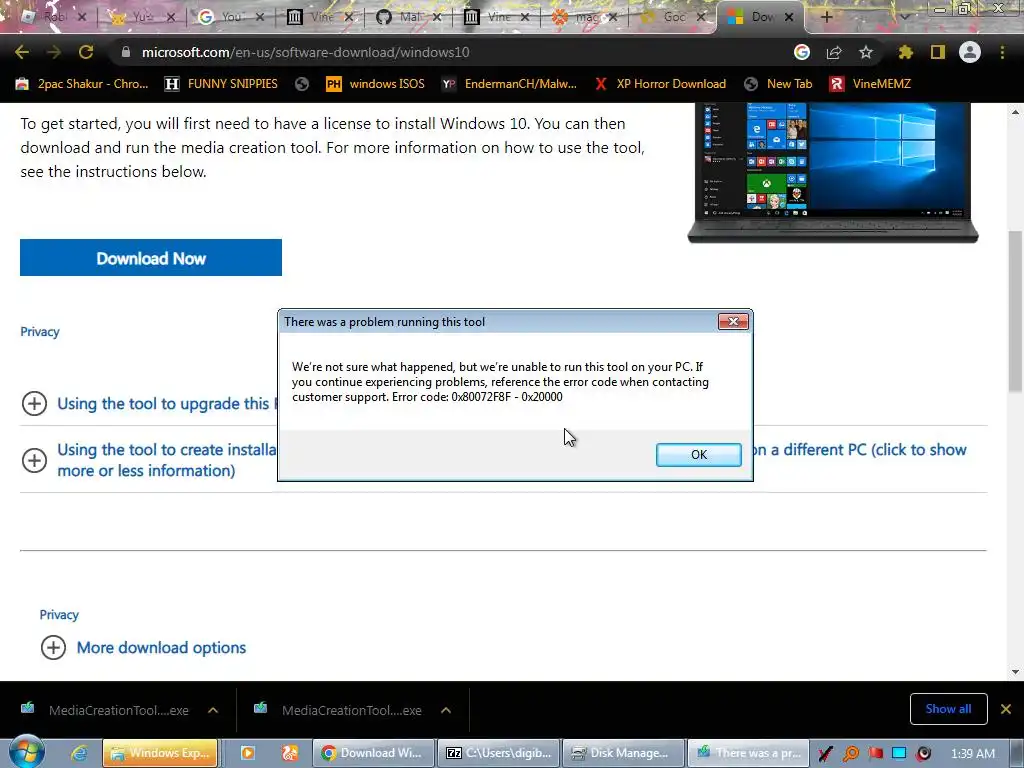Image resolution: width=1024 pixels, height=768 pixels.
Task: Open windows ISOS bookmark
Action: point(376,84)
